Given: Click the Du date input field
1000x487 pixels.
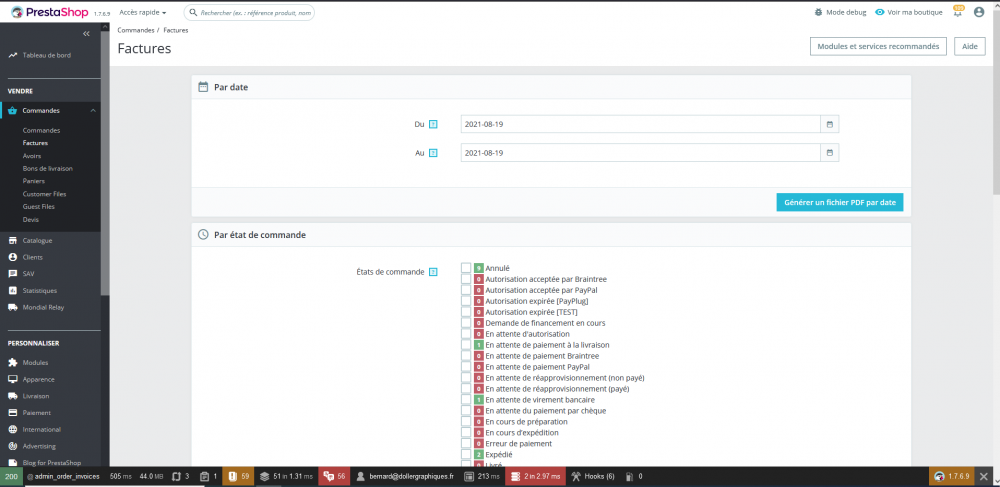Looking at the screenshot, I should (x=640, y=124).
